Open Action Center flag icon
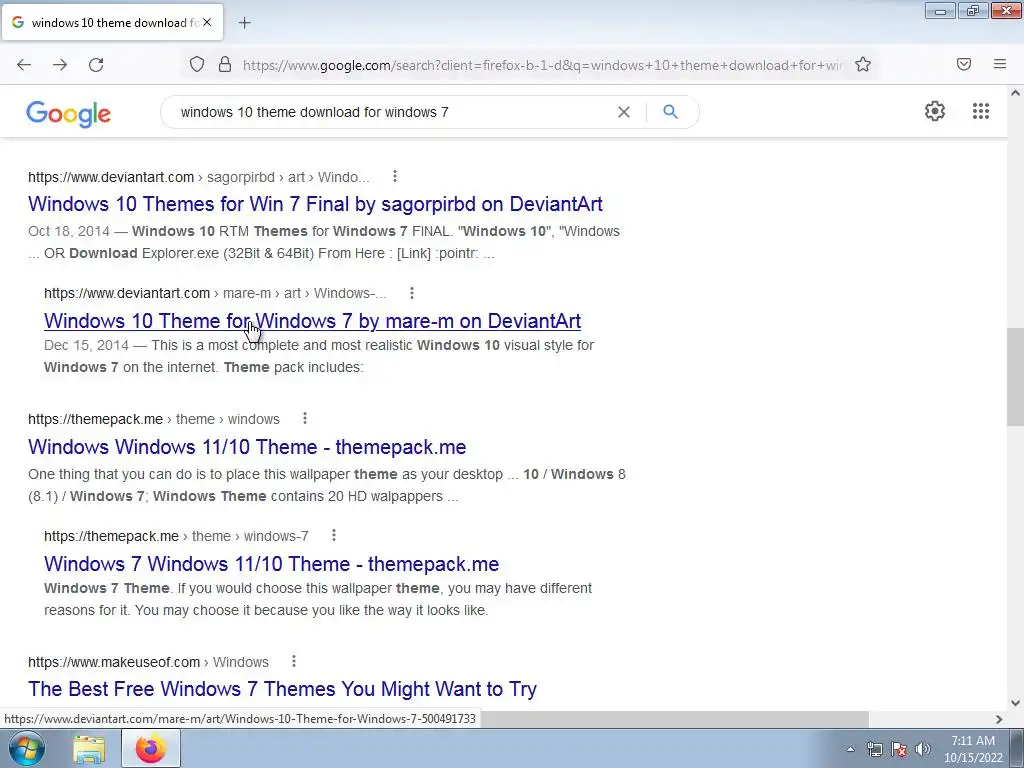This screenshot has height=768, width=1024. (899, 749)
